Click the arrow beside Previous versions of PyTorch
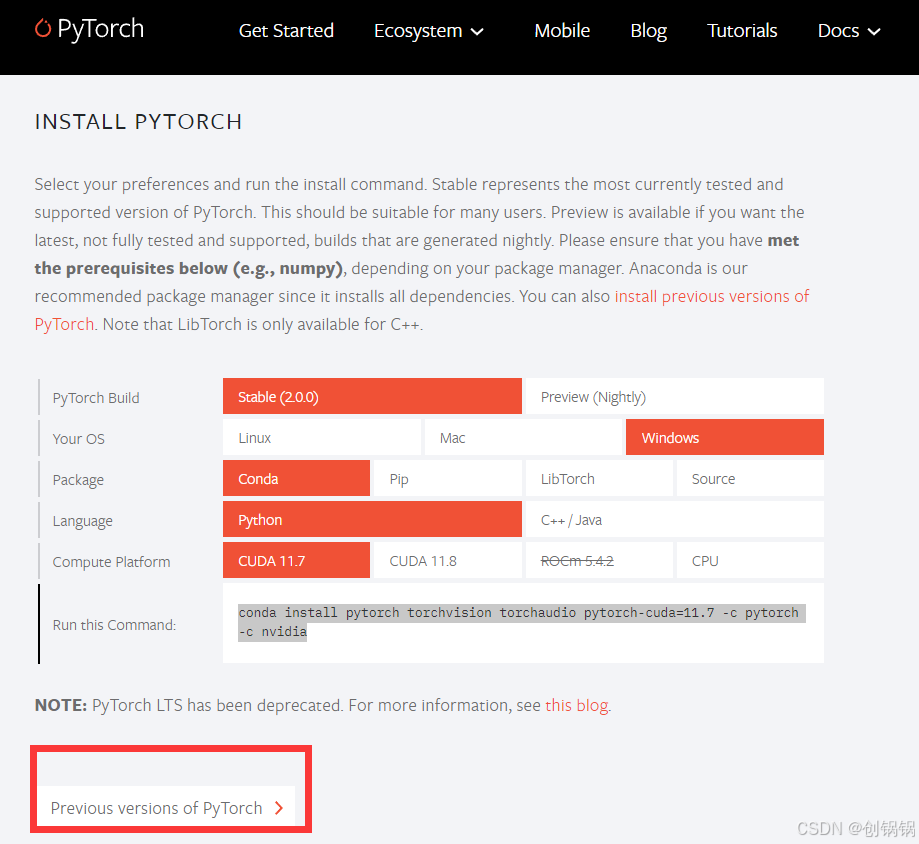The height and width of the screenshot is (844, 919). tap(278, 808)
